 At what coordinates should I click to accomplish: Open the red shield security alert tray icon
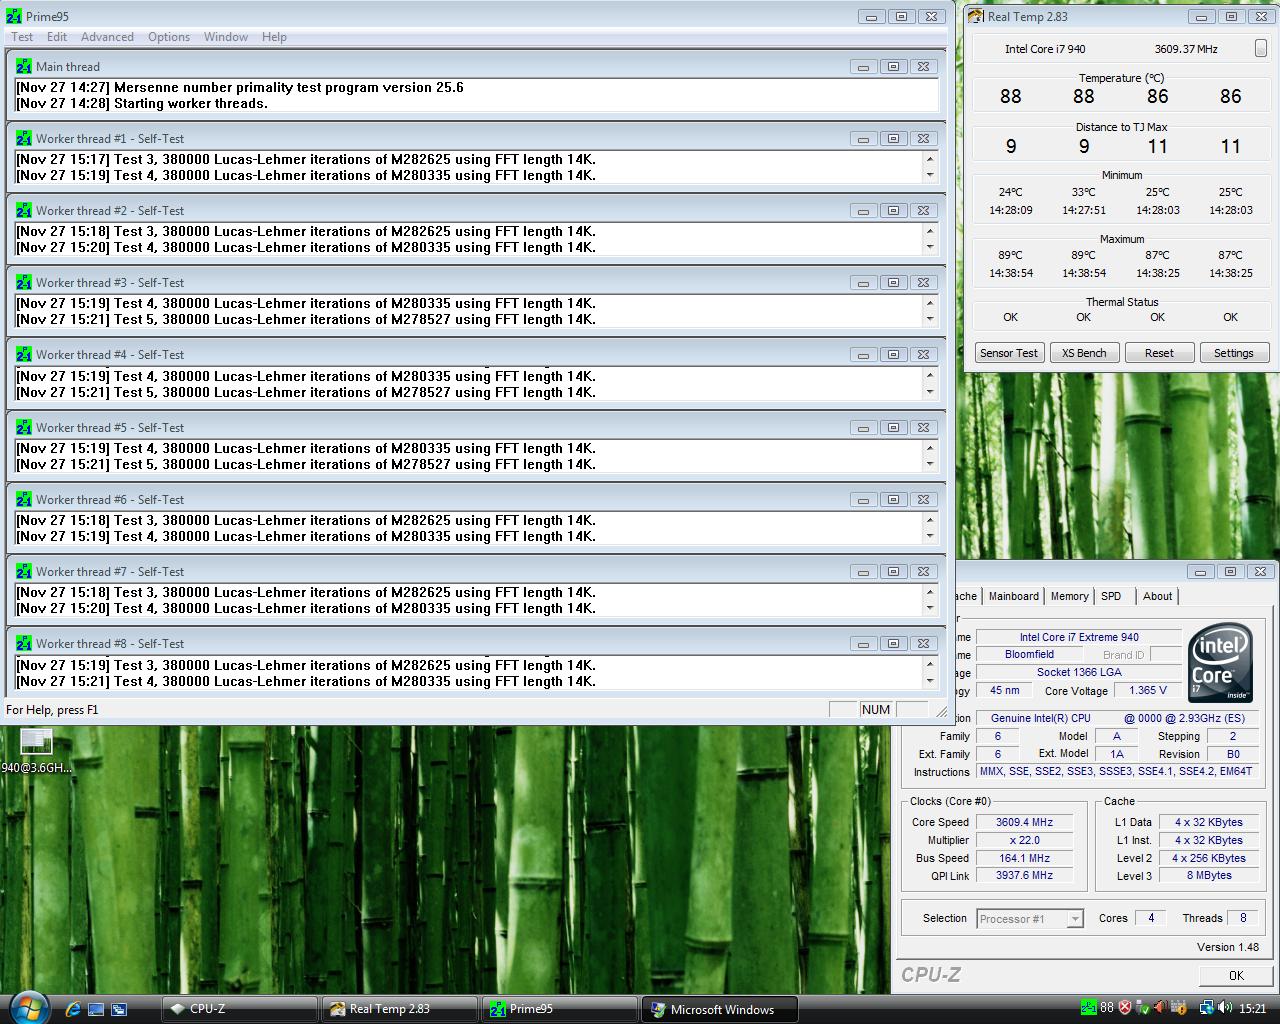tap(1125, 1008)
